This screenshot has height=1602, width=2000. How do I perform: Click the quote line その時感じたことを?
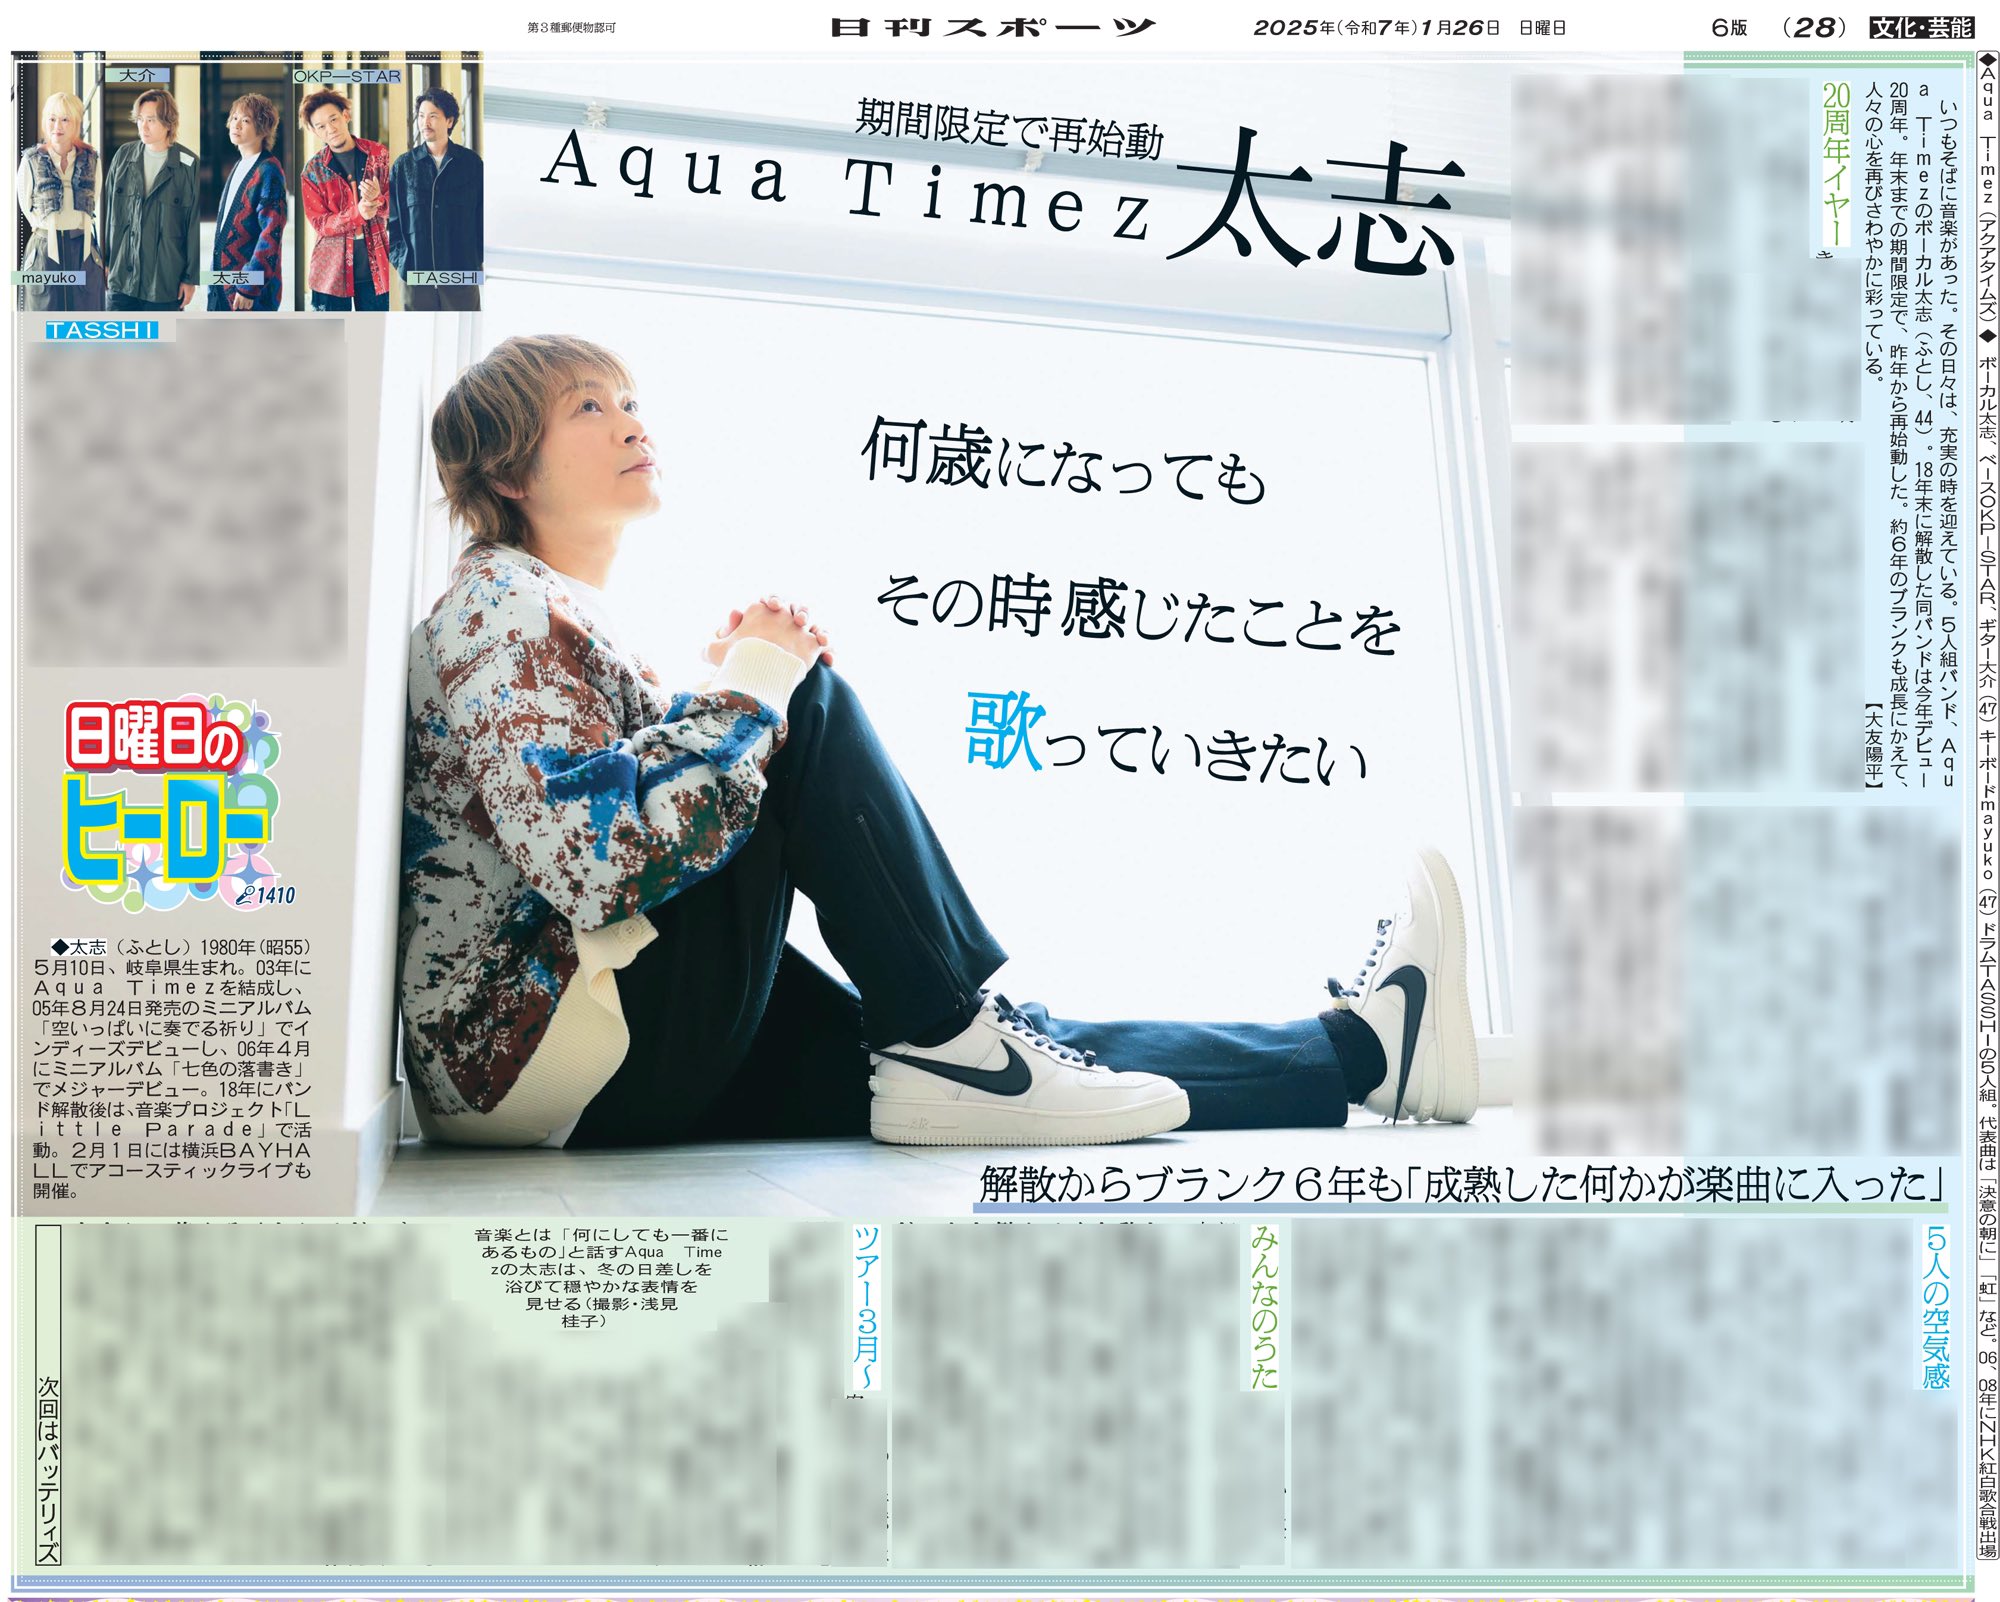coord(1137,615)
